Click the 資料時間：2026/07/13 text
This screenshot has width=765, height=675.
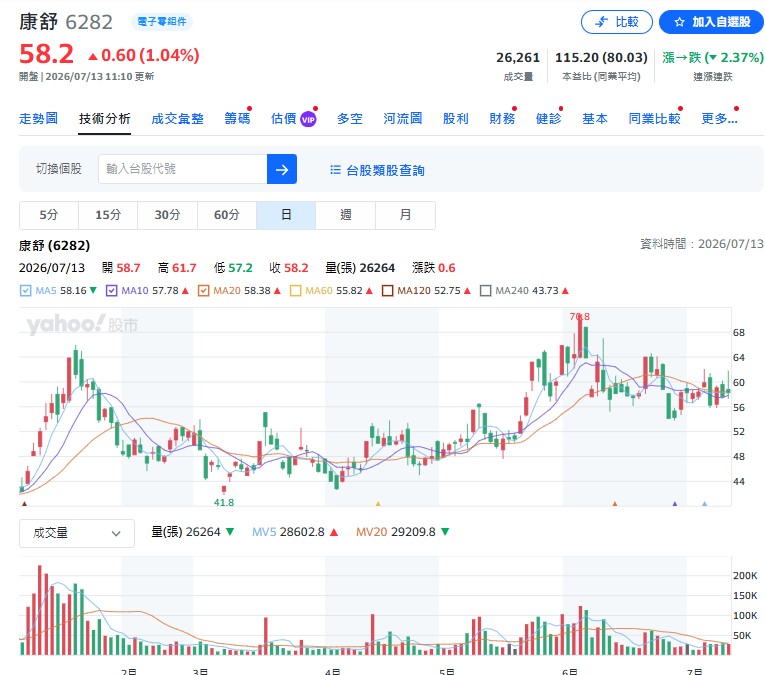click(x=702, y=244)
